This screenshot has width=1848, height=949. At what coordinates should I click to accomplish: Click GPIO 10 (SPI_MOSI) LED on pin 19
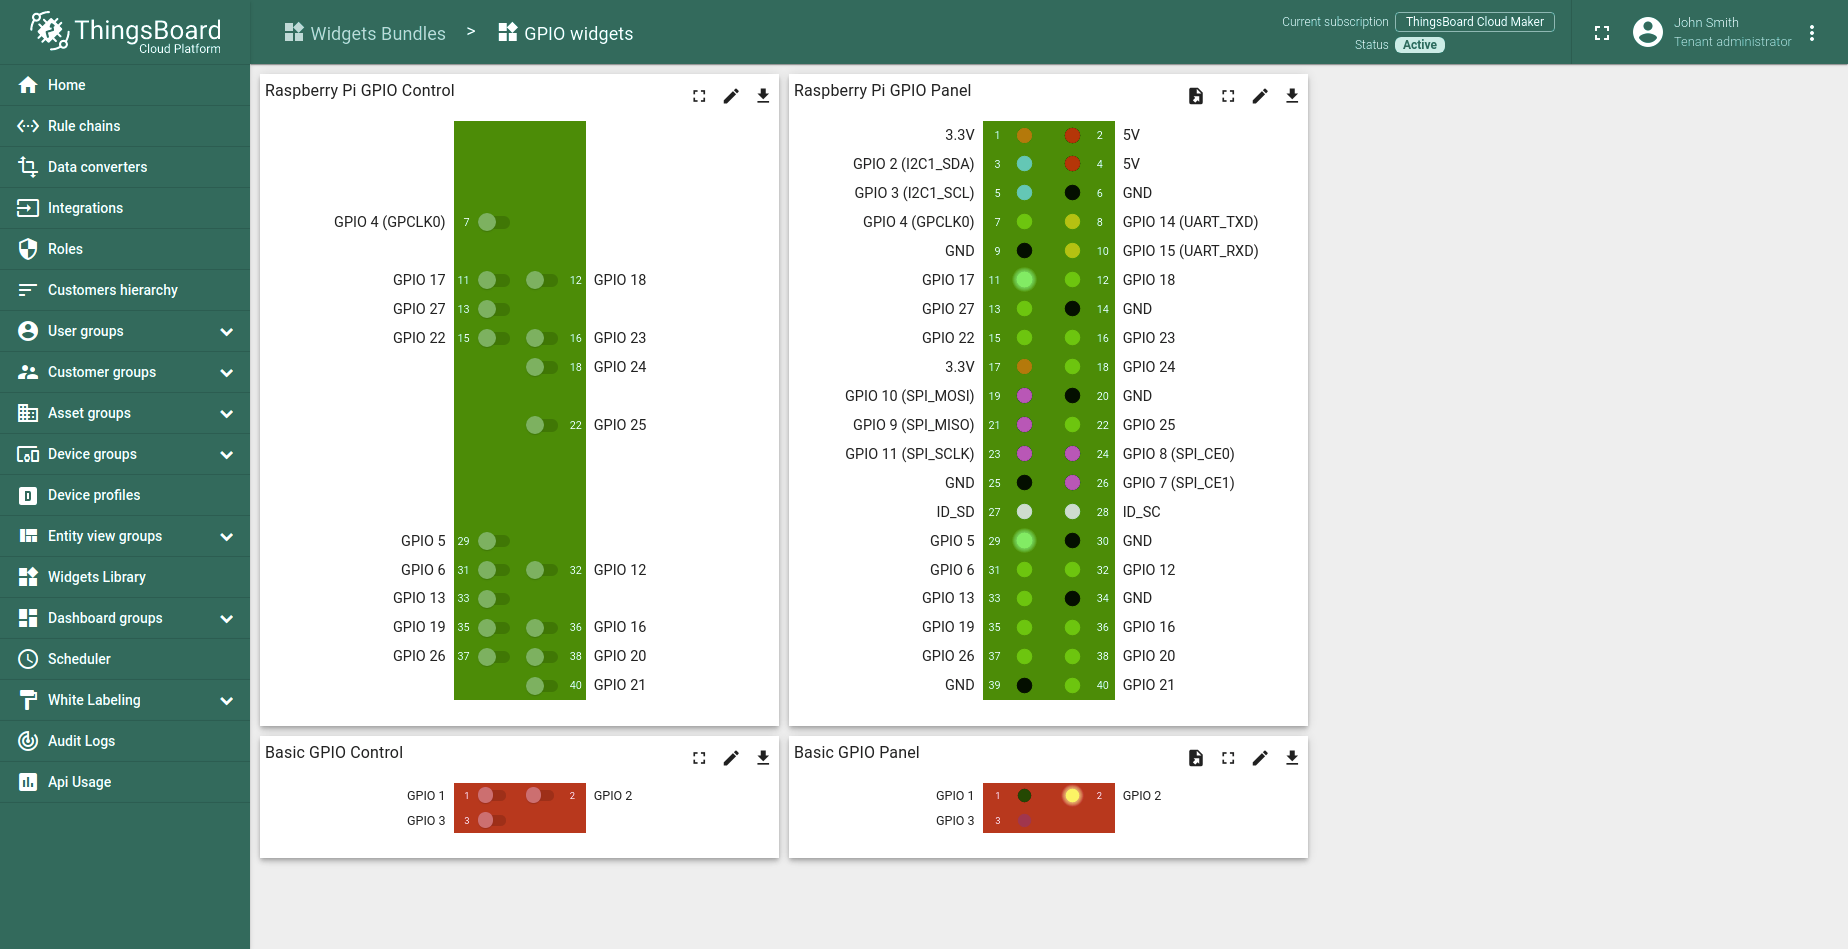point(1024,396)
